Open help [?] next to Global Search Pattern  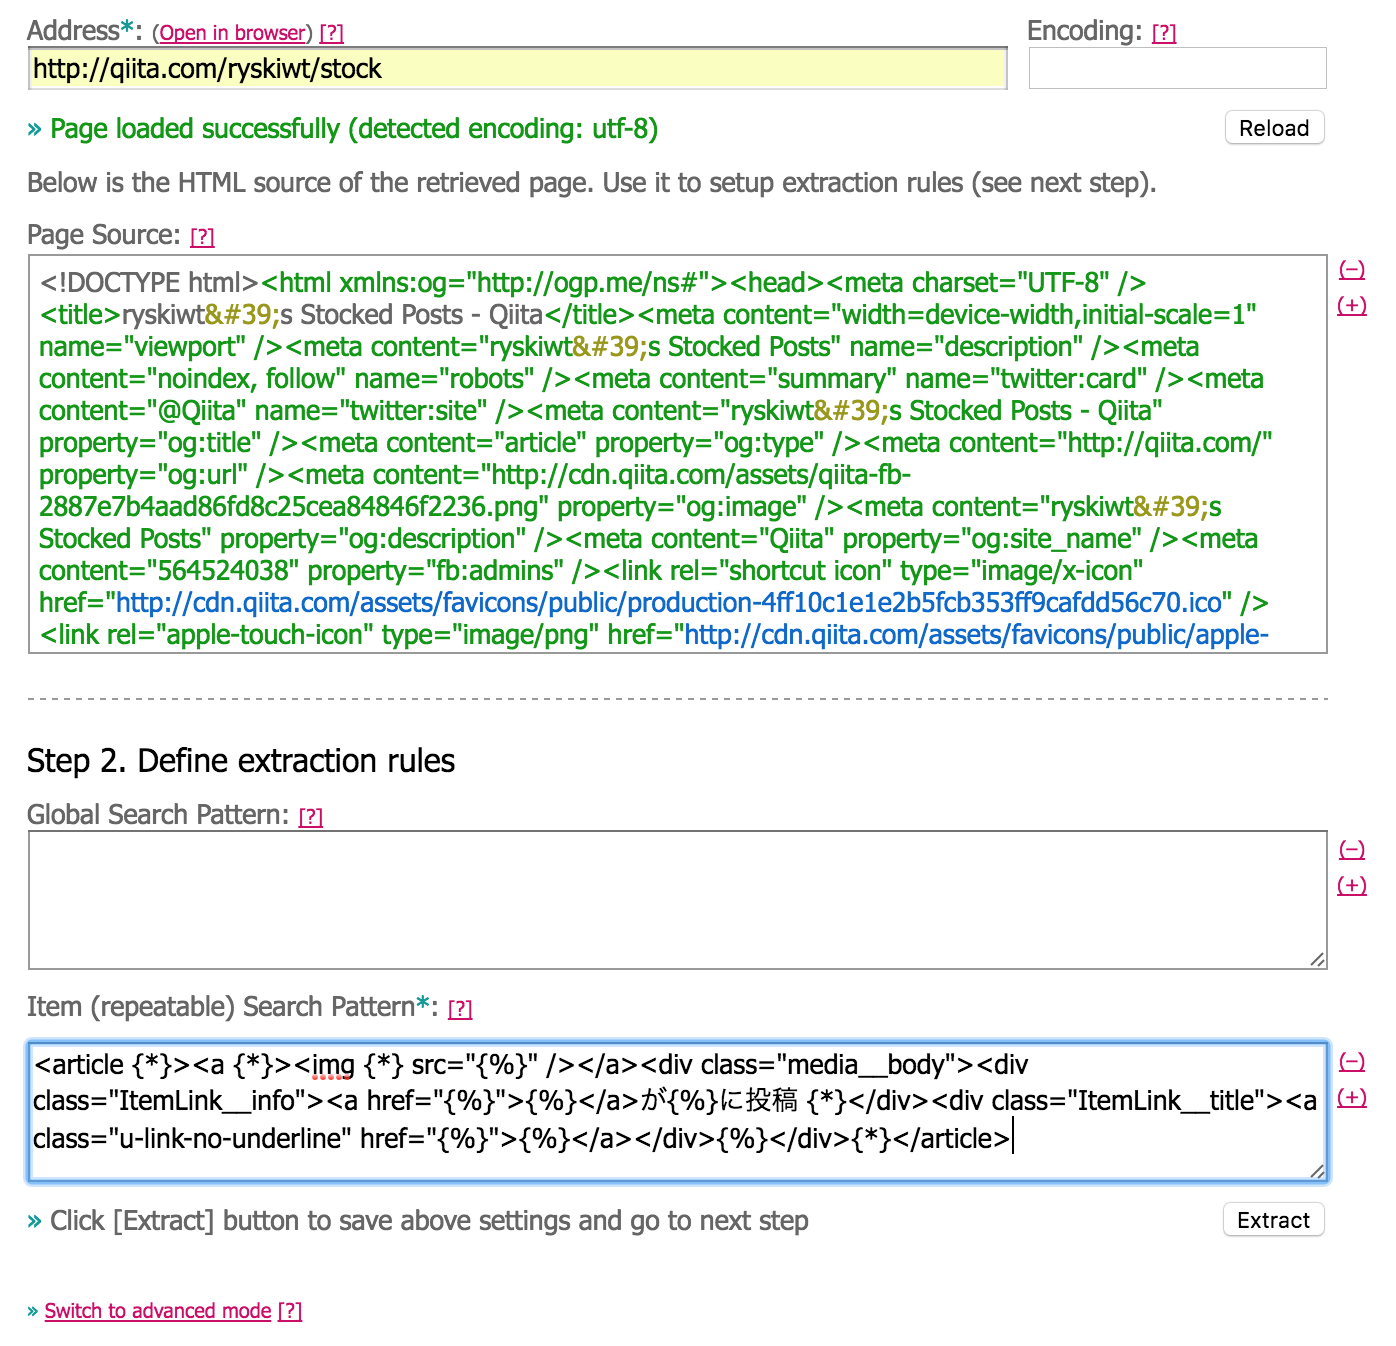311,817
